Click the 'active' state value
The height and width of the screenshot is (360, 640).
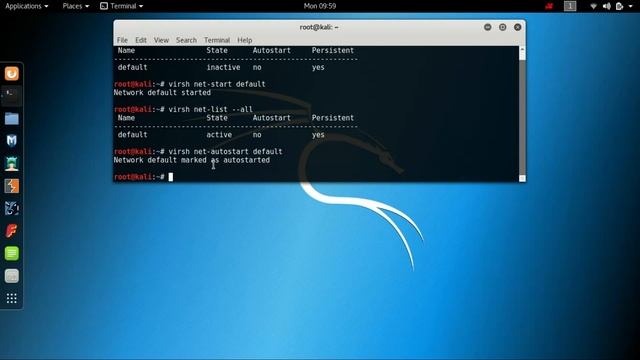coord(219,135)
